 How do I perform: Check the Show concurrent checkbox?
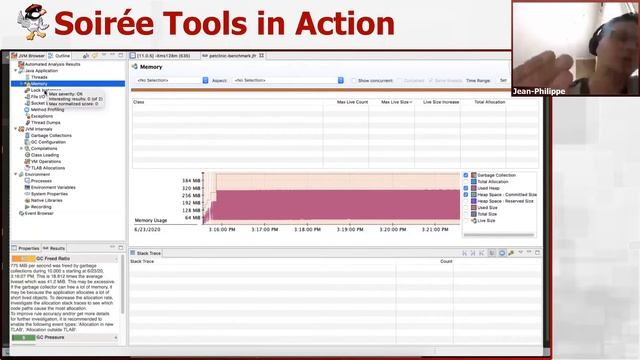click(x=354, y=80)
